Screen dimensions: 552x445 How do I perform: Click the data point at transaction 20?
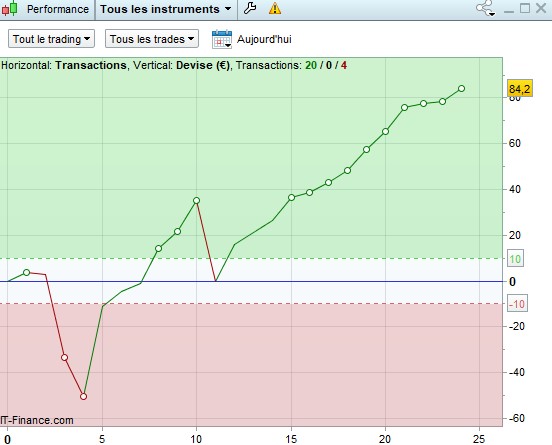click(x=385, y=132)
